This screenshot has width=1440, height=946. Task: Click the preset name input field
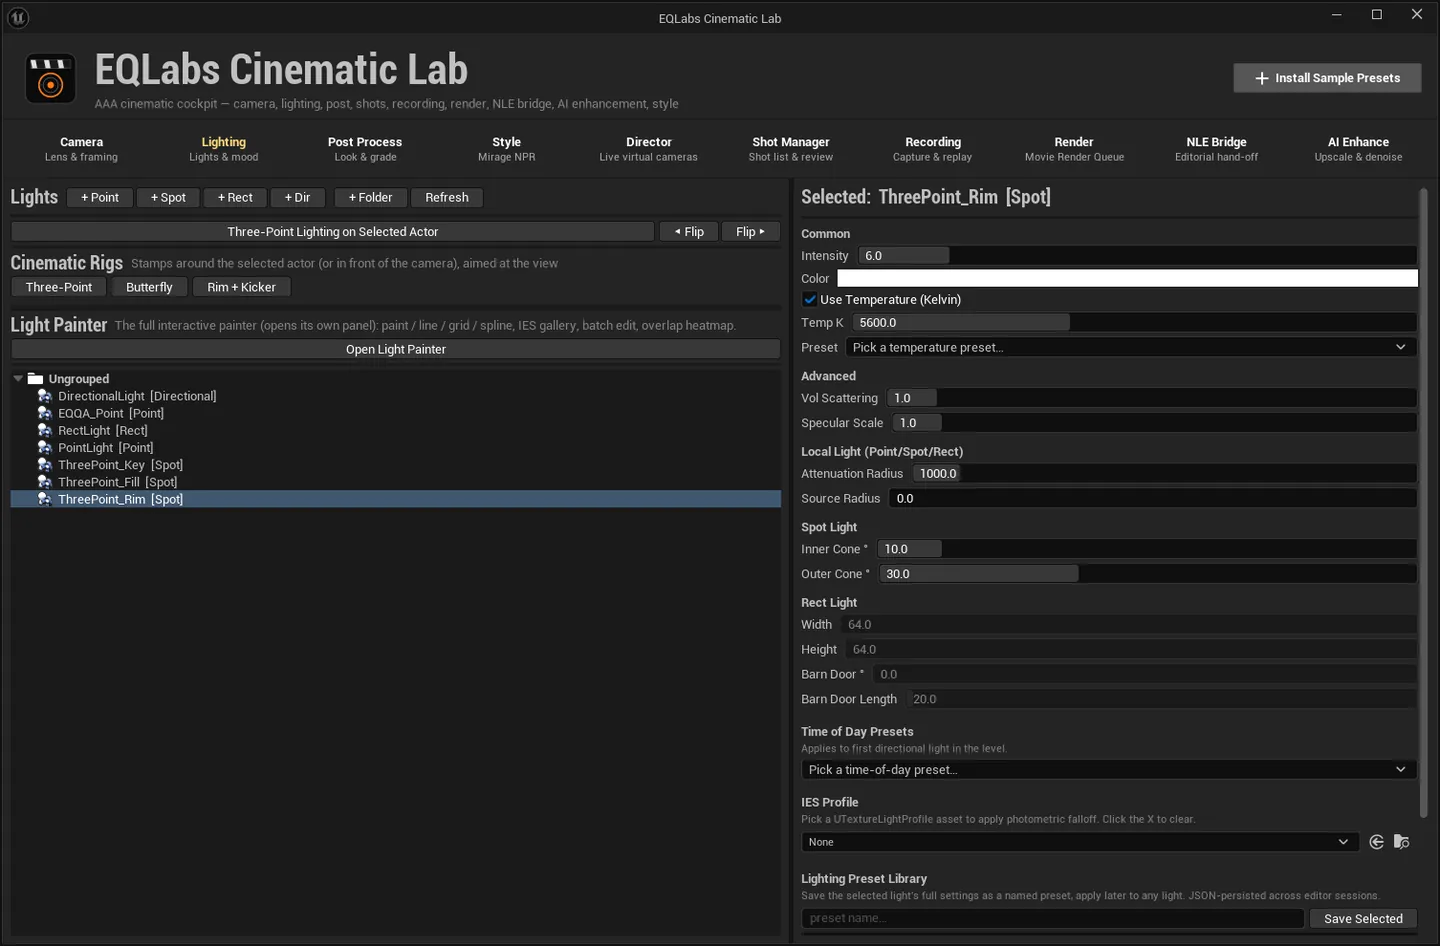1053,919
